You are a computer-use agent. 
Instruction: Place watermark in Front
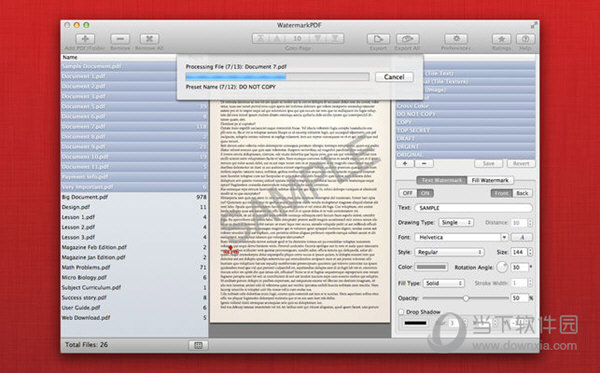501,193
